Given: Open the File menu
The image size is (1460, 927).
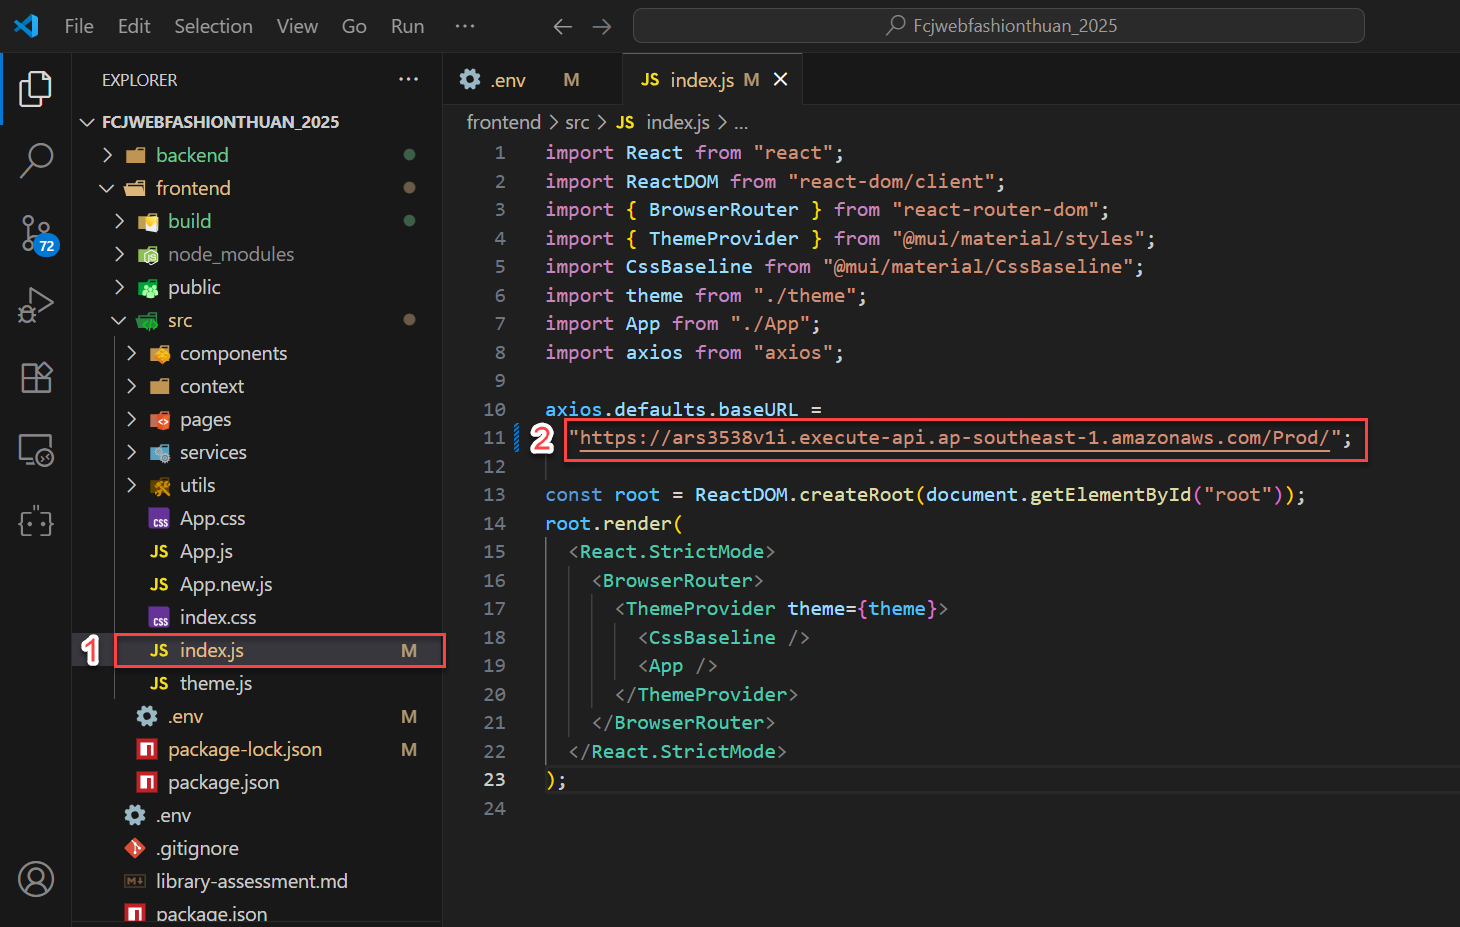Looking at the screenshot, I should pyautogui.click(x=79, y=26).
